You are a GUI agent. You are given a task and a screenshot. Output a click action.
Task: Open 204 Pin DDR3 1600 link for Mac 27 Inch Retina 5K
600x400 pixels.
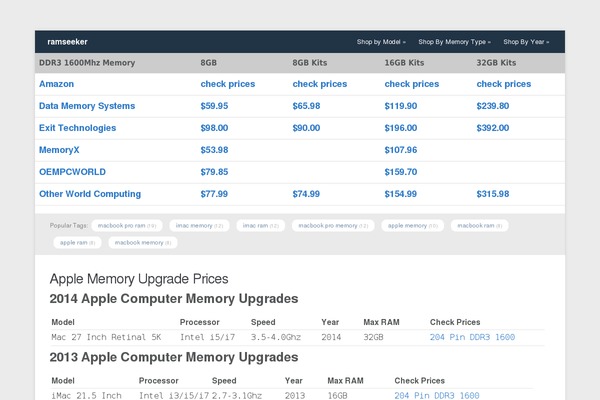[x=472, y=338]
